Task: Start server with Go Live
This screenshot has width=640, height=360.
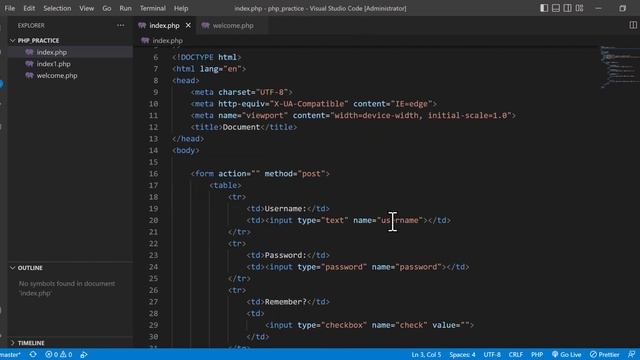Action: coord(567,354)
